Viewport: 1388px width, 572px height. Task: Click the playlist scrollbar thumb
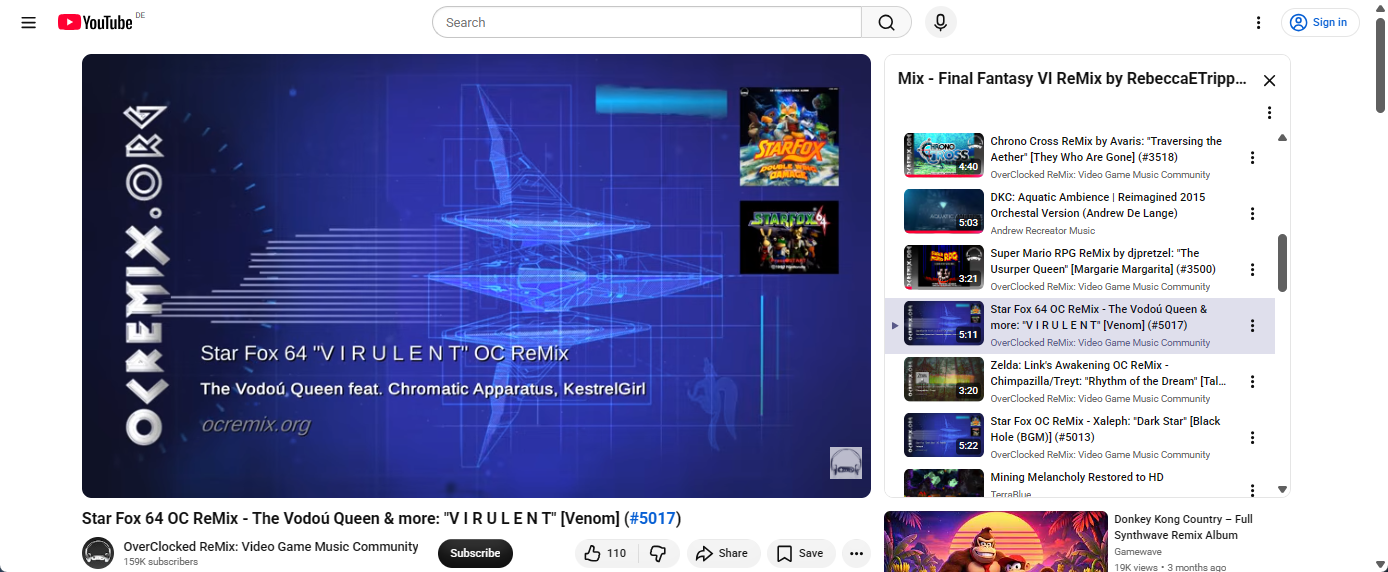(1282, 263)
